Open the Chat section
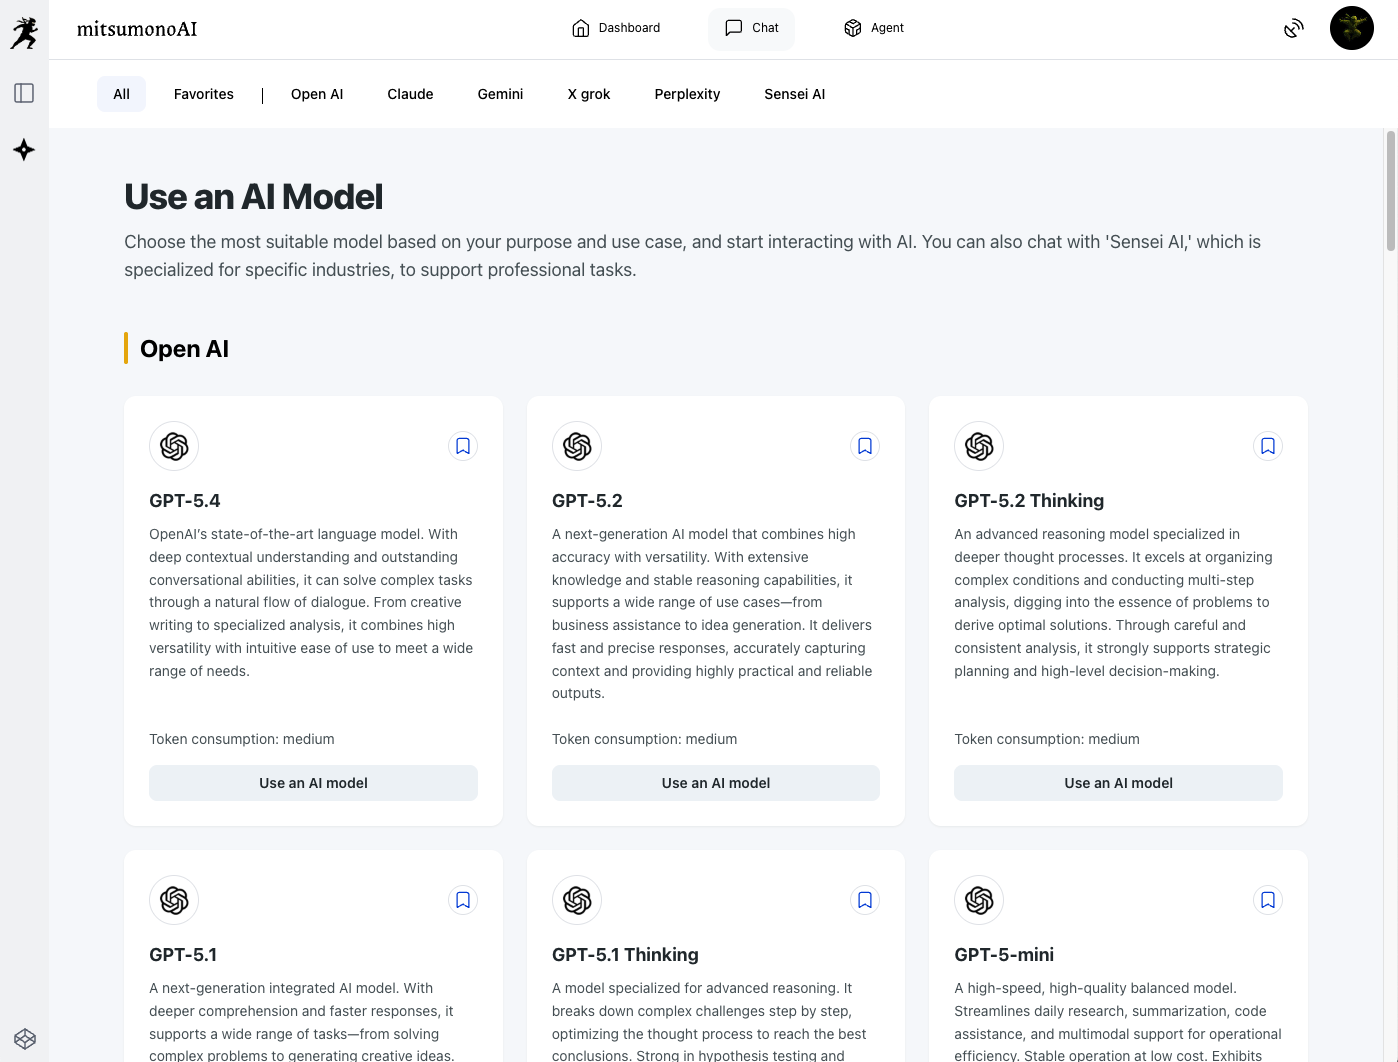Screen dimensions: 1398x1062 pyautogui.click(x=751, y=28)
